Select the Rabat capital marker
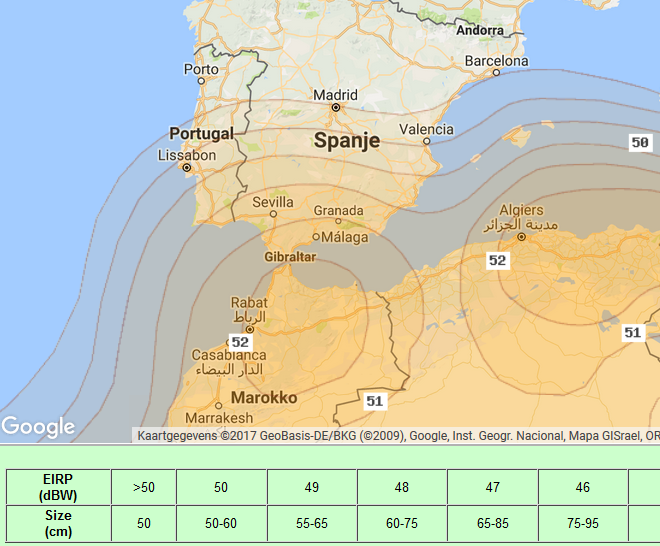Screen dimensions: 660x546 [x=249, y=328]
